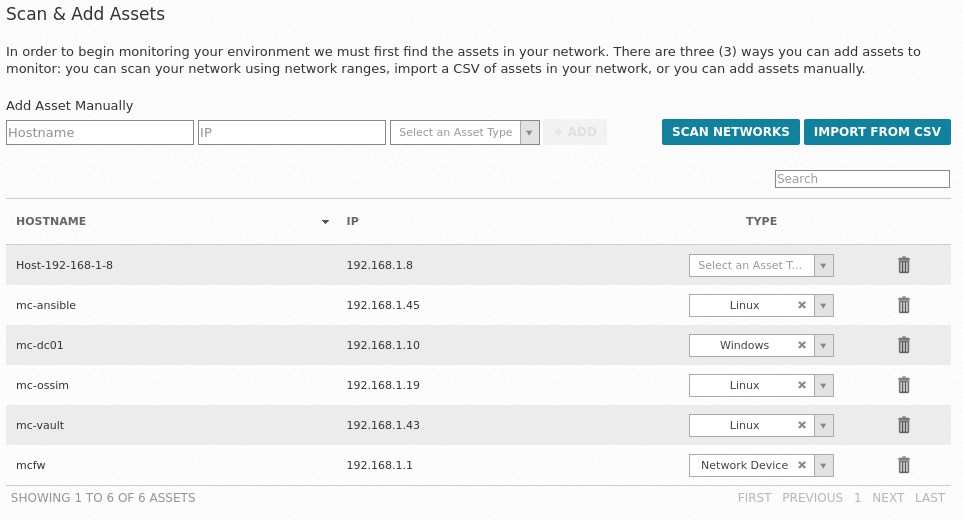Go to the Next page of assets
Image resolution: width=963 pixels, height=520 pixels.
click(887, 497)
